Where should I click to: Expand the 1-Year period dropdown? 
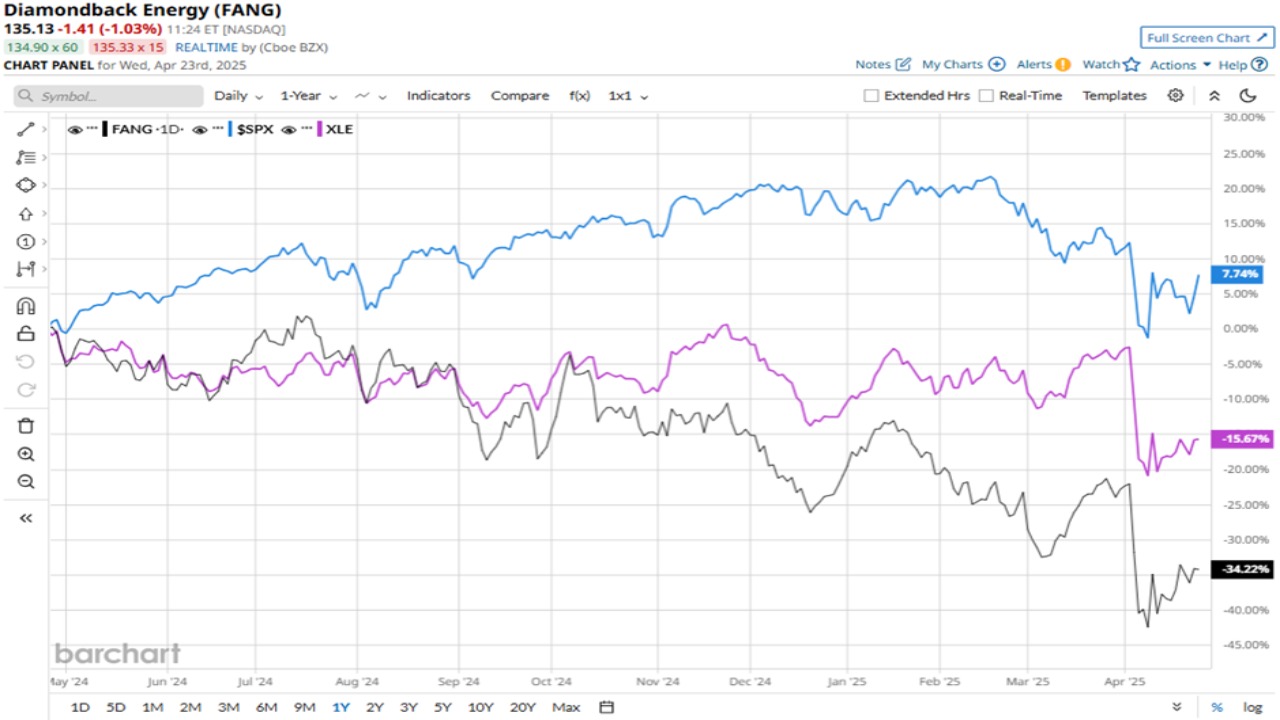pos(307,96)
